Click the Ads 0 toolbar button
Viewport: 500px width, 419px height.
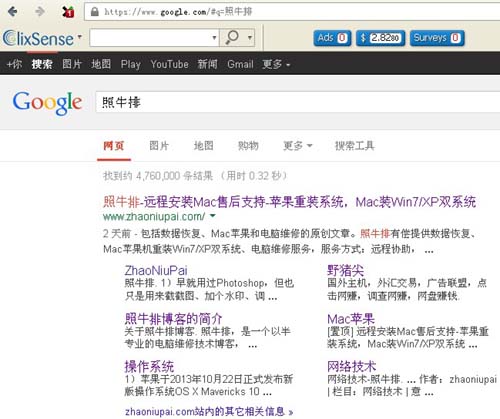click(x=332, y=38)
